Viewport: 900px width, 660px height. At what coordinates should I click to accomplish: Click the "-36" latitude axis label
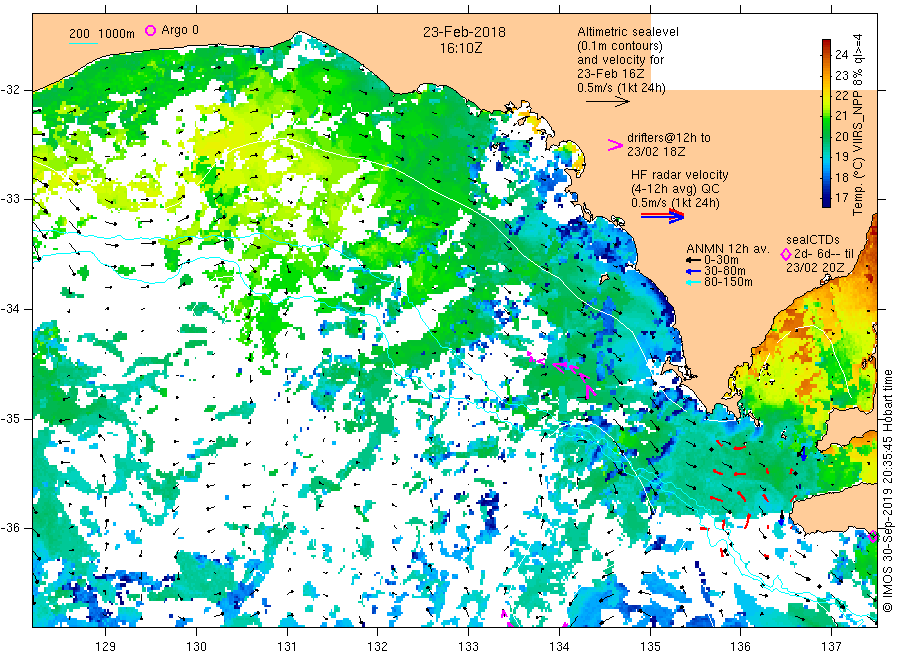coord(10,527)
